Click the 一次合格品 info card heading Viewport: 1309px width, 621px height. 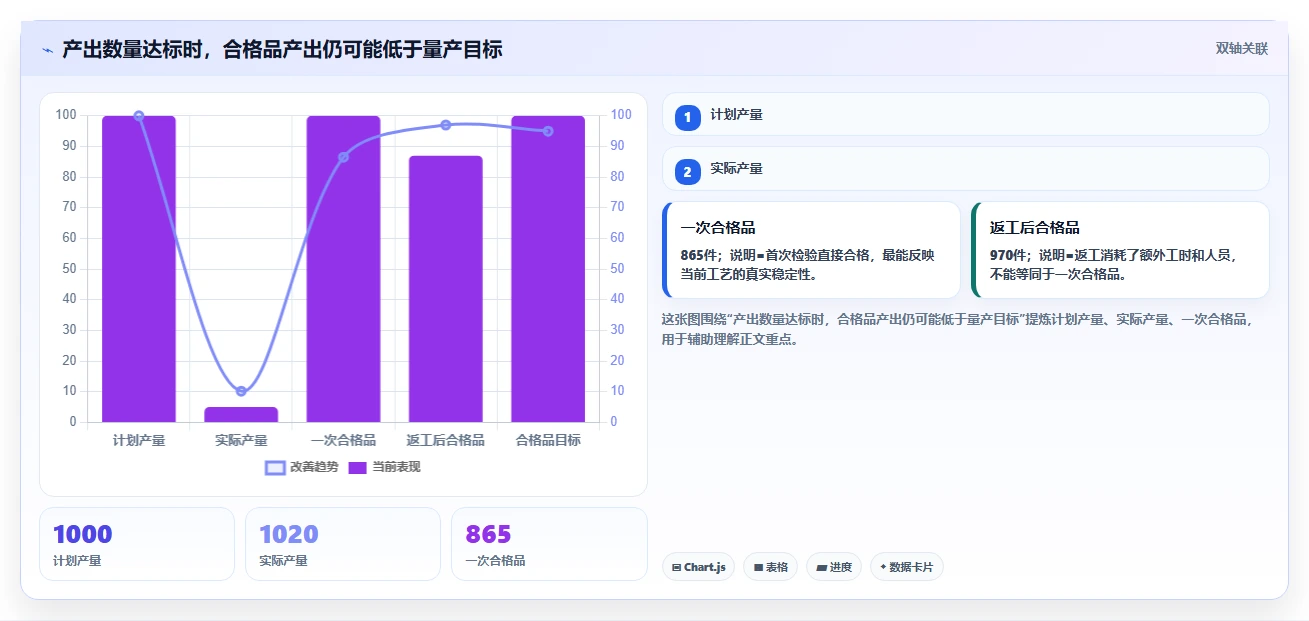(x=718, y=228)
